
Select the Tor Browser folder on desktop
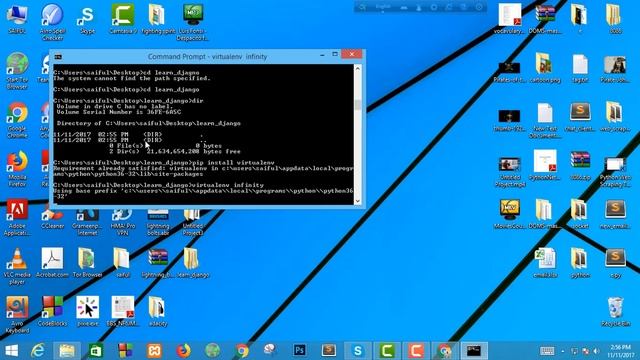point(87,262)
